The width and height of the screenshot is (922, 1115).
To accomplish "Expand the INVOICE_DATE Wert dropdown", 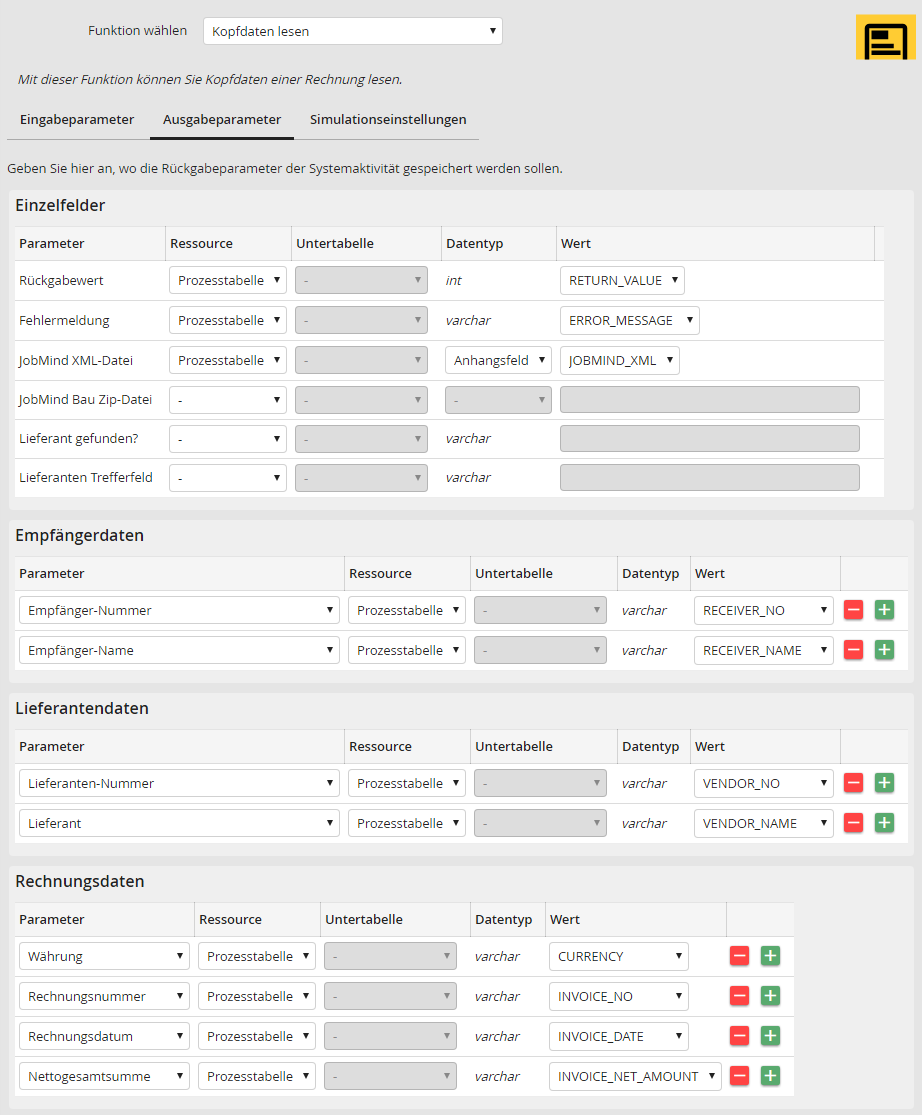I will click(x=618, y=1036).
